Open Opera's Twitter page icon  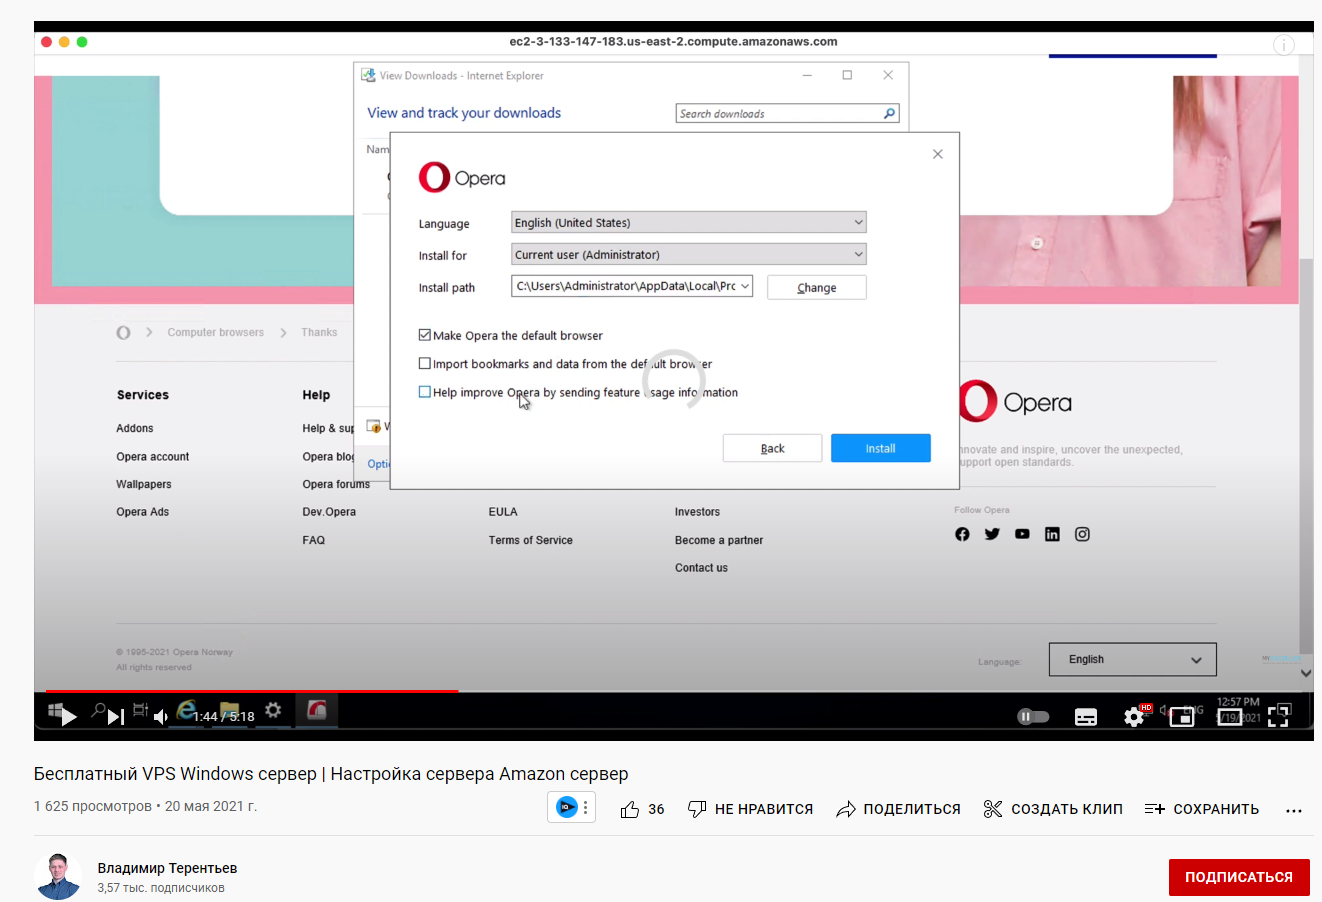coord(992,534)
